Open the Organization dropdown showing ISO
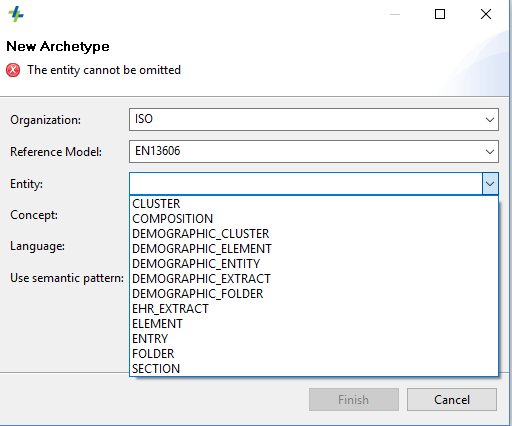The width and height of the screenshot is (512, 426). tap(314, 119)
